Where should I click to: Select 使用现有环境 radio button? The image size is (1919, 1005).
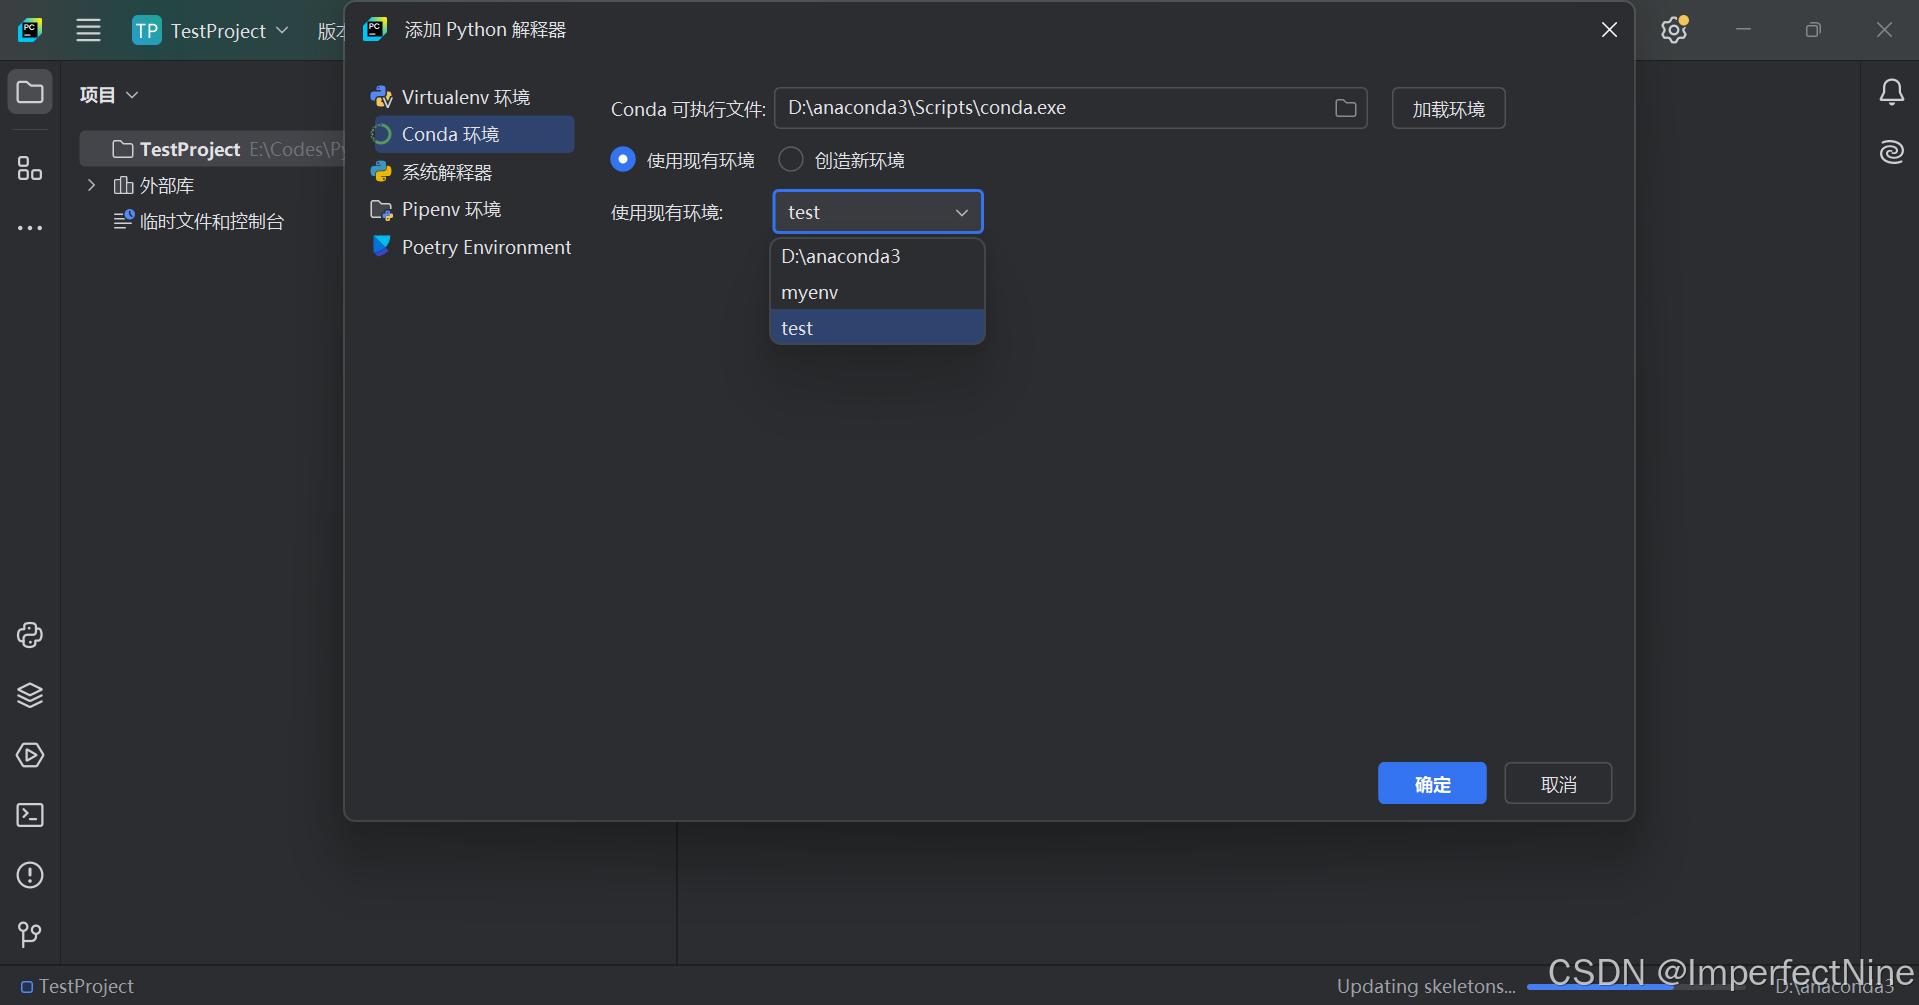click(623, 159)
